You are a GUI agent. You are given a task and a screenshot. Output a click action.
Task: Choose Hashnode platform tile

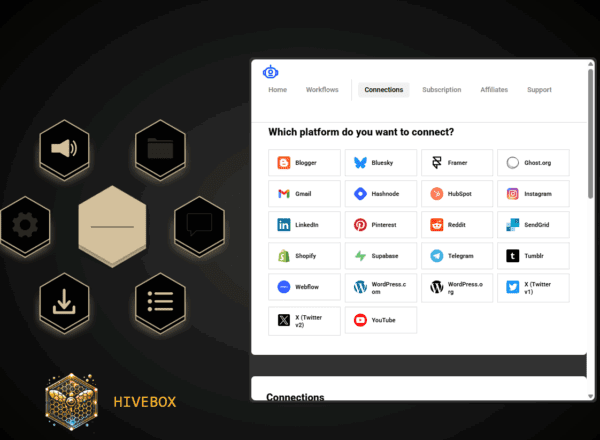381,194
